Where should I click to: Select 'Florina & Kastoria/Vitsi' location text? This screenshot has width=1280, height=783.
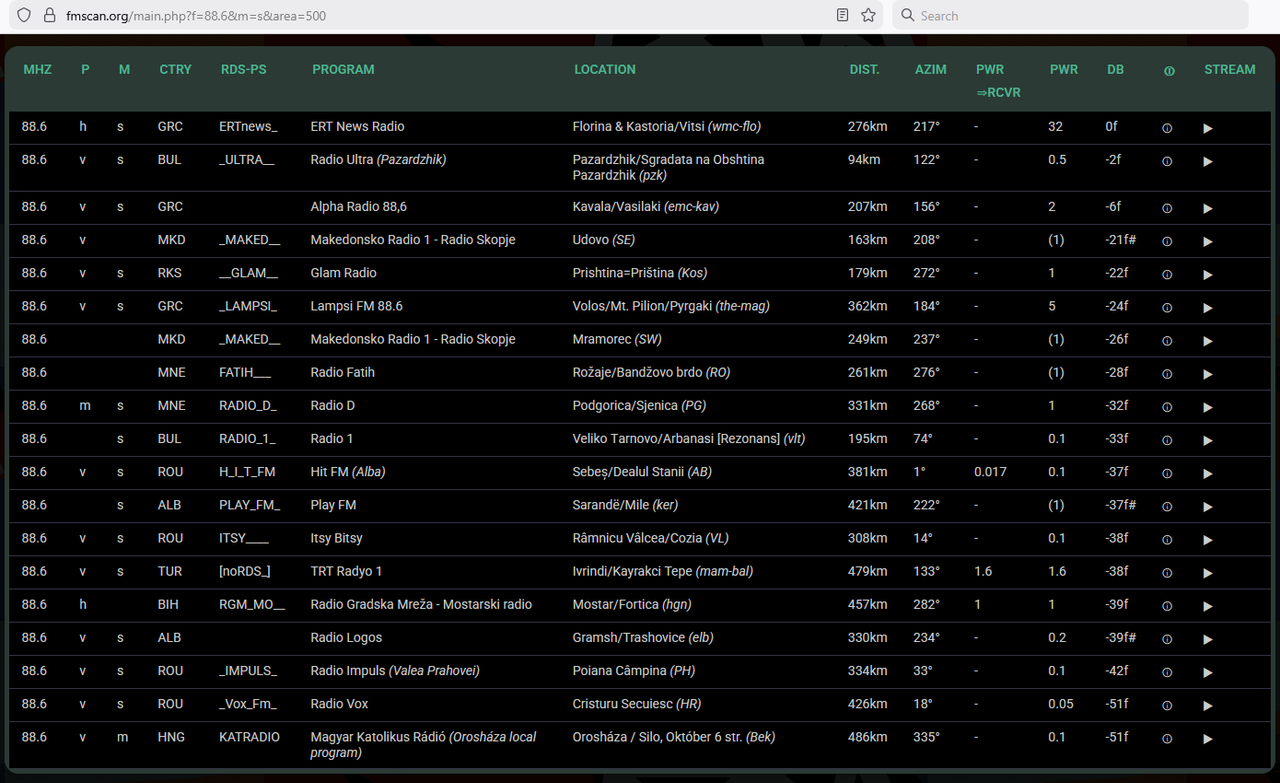point(638,127)
